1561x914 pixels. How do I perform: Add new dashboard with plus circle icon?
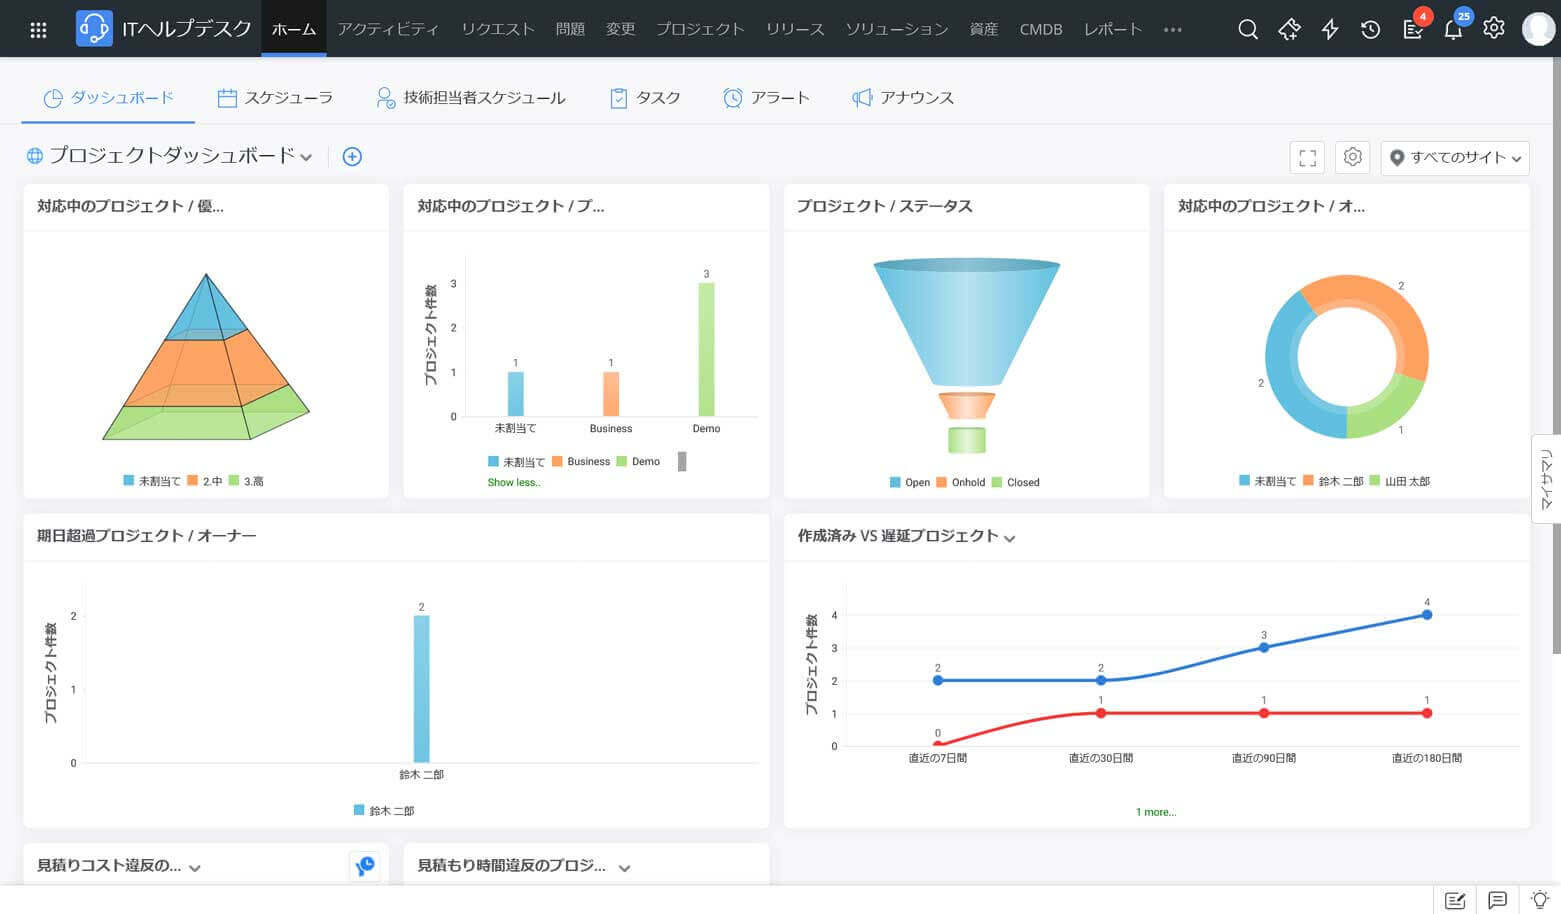(x=352, y=156)
